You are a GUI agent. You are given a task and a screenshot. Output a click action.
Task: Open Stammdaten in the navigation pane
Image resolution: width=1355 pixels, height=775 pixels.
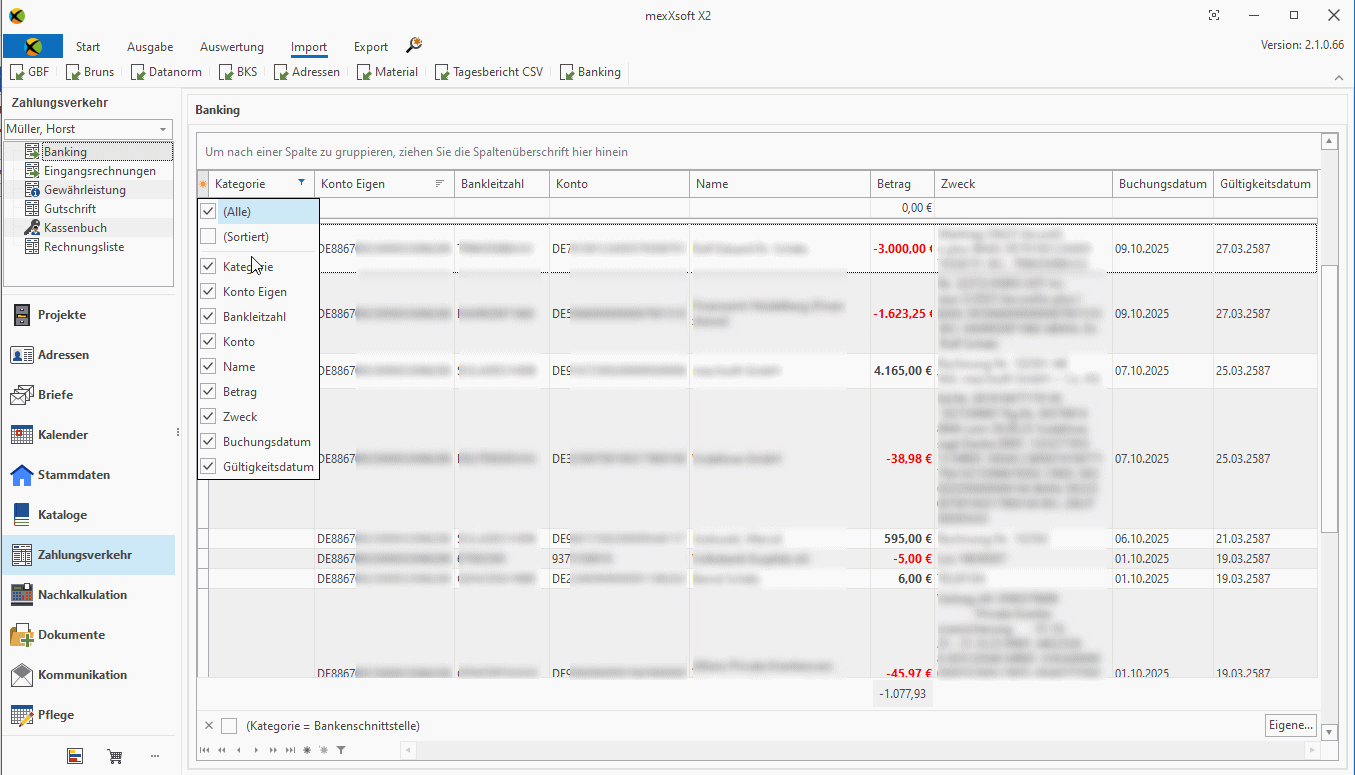[88, 475]
